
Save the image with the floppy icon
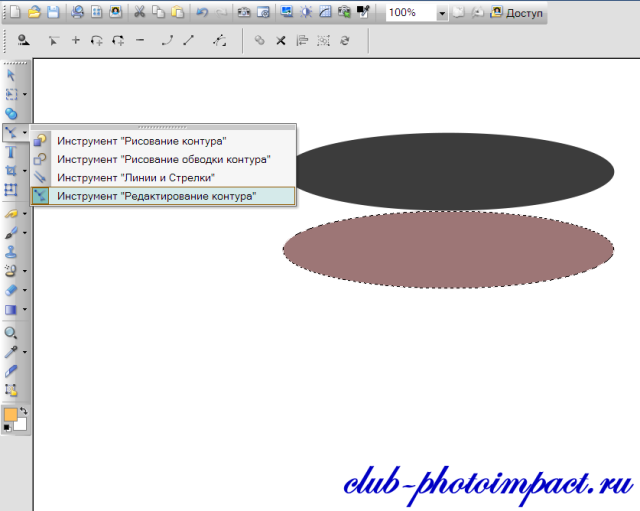tap(53, 12)
